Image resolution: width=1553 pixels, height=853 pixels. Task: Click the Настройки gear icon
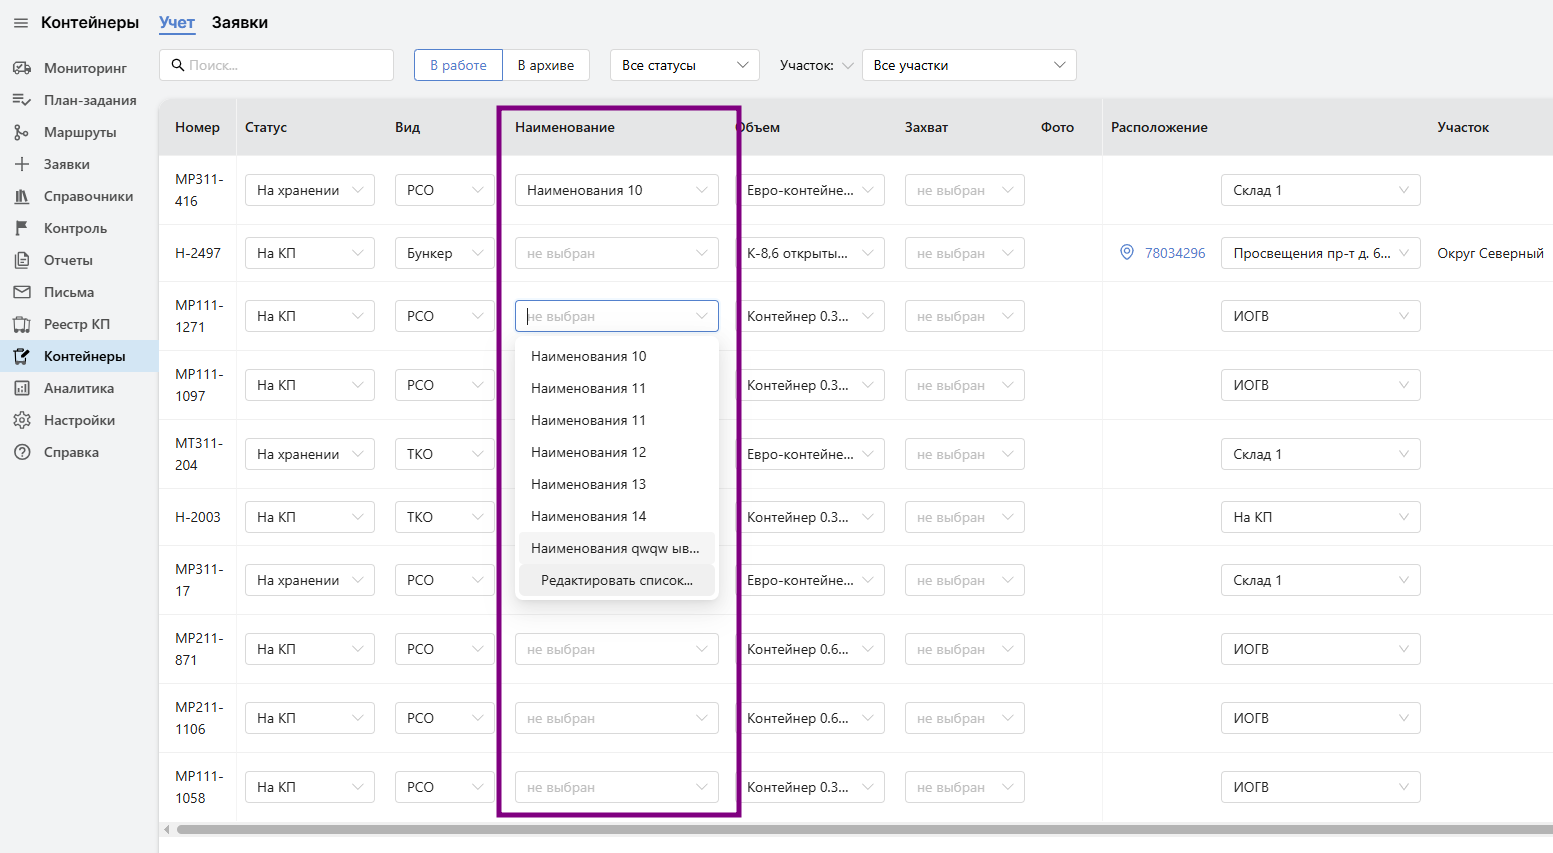click(x=21, y=420)
